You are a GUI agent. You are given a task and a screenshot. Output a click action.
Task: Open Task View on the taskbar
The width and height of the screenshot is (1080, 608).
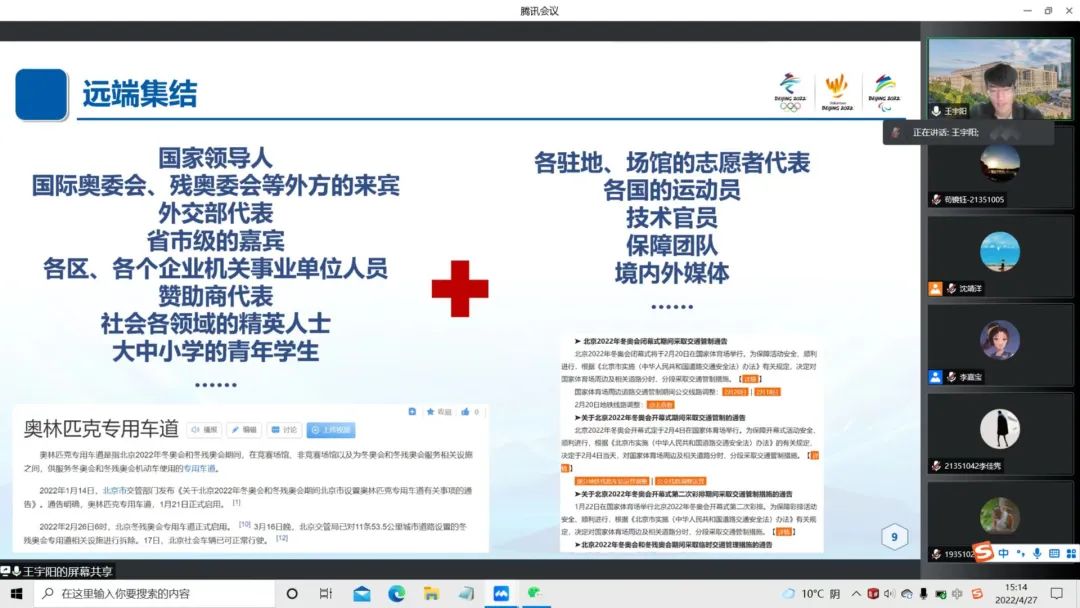point(326,593)
